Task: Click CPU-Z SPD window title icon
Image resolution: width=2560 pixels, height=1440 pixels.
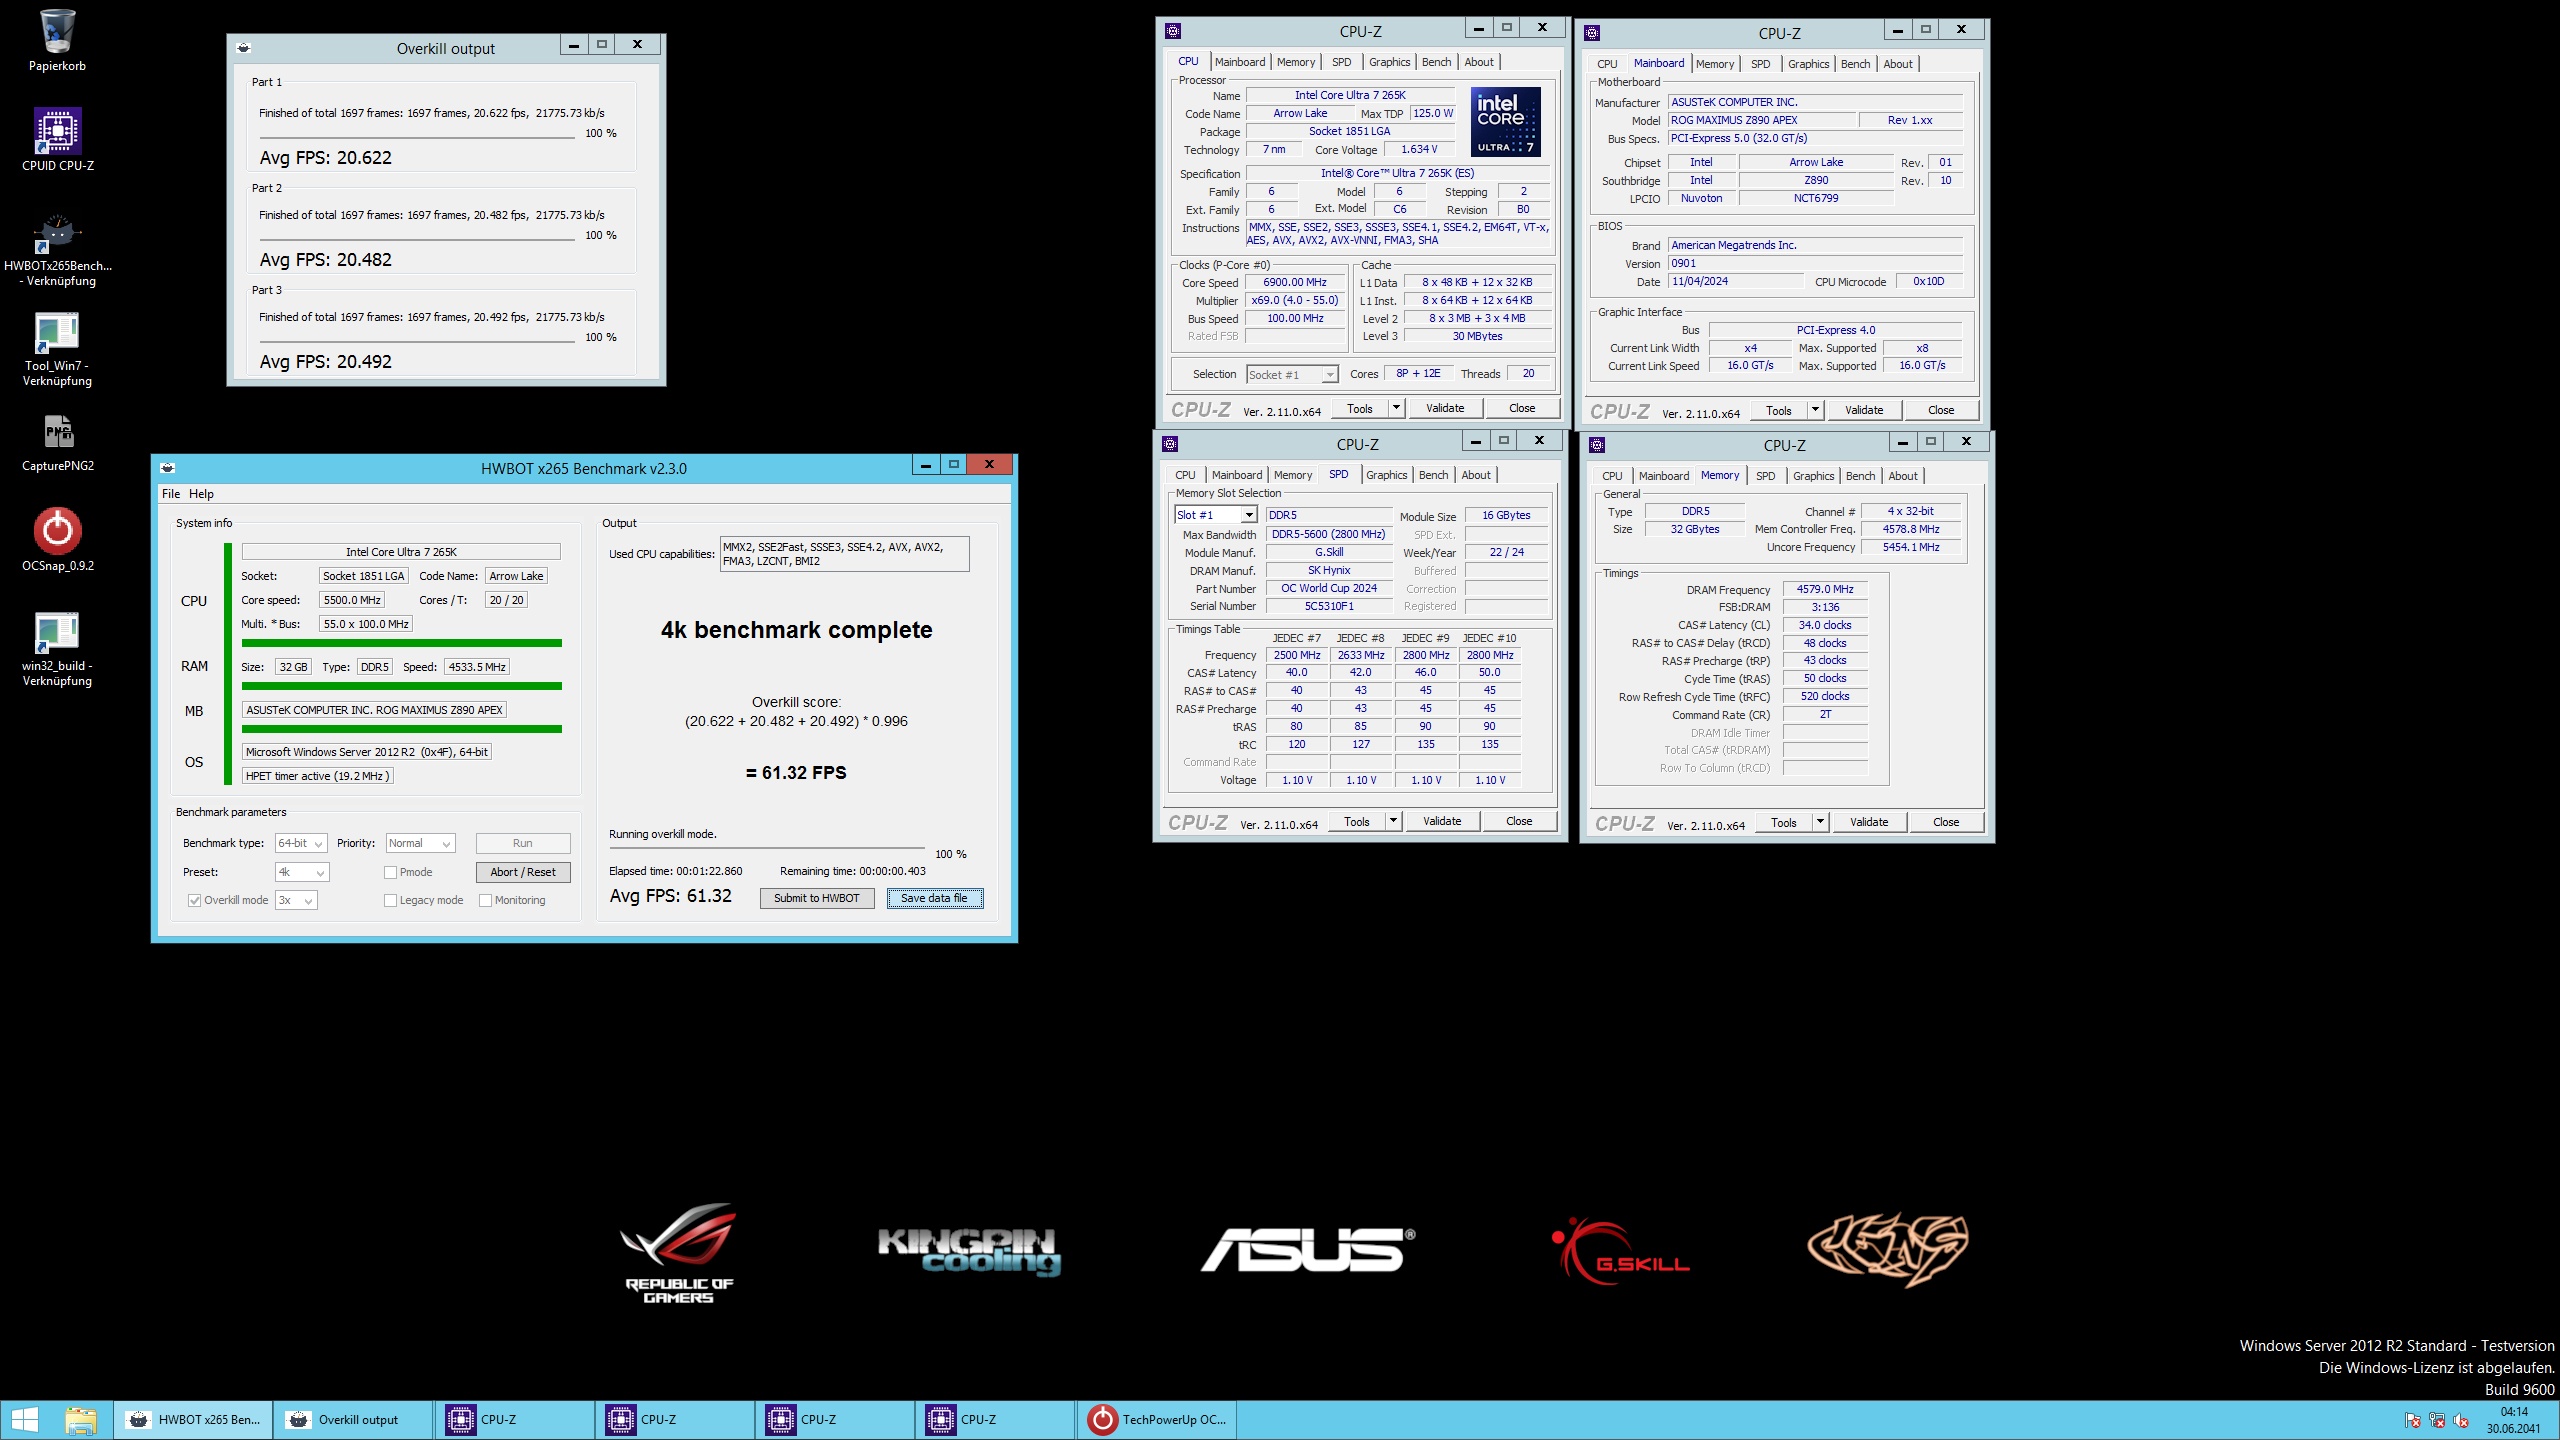Action: click(1170, 444)
